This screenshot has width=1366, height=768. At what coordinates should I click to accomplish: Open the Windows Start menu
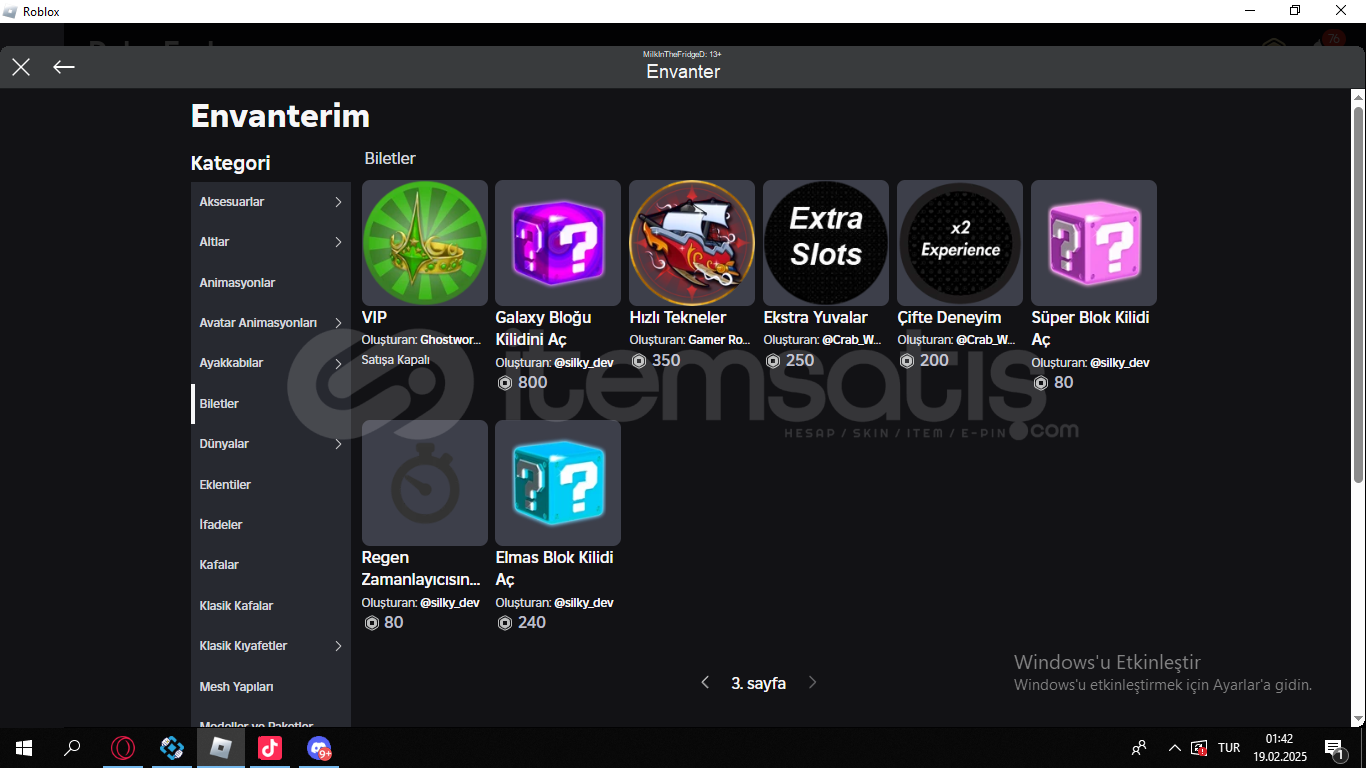24,748
